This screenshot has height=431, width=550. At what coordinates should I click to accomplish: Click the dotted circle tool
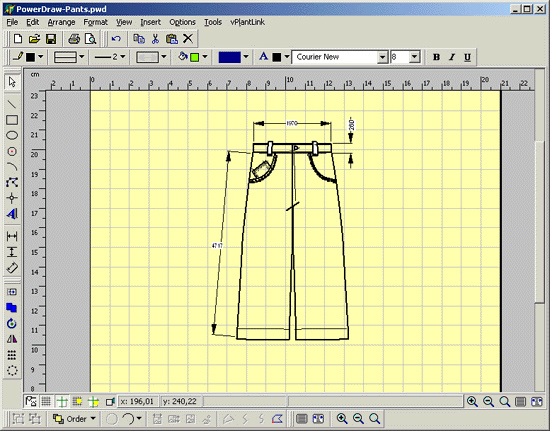coord(12,370)
